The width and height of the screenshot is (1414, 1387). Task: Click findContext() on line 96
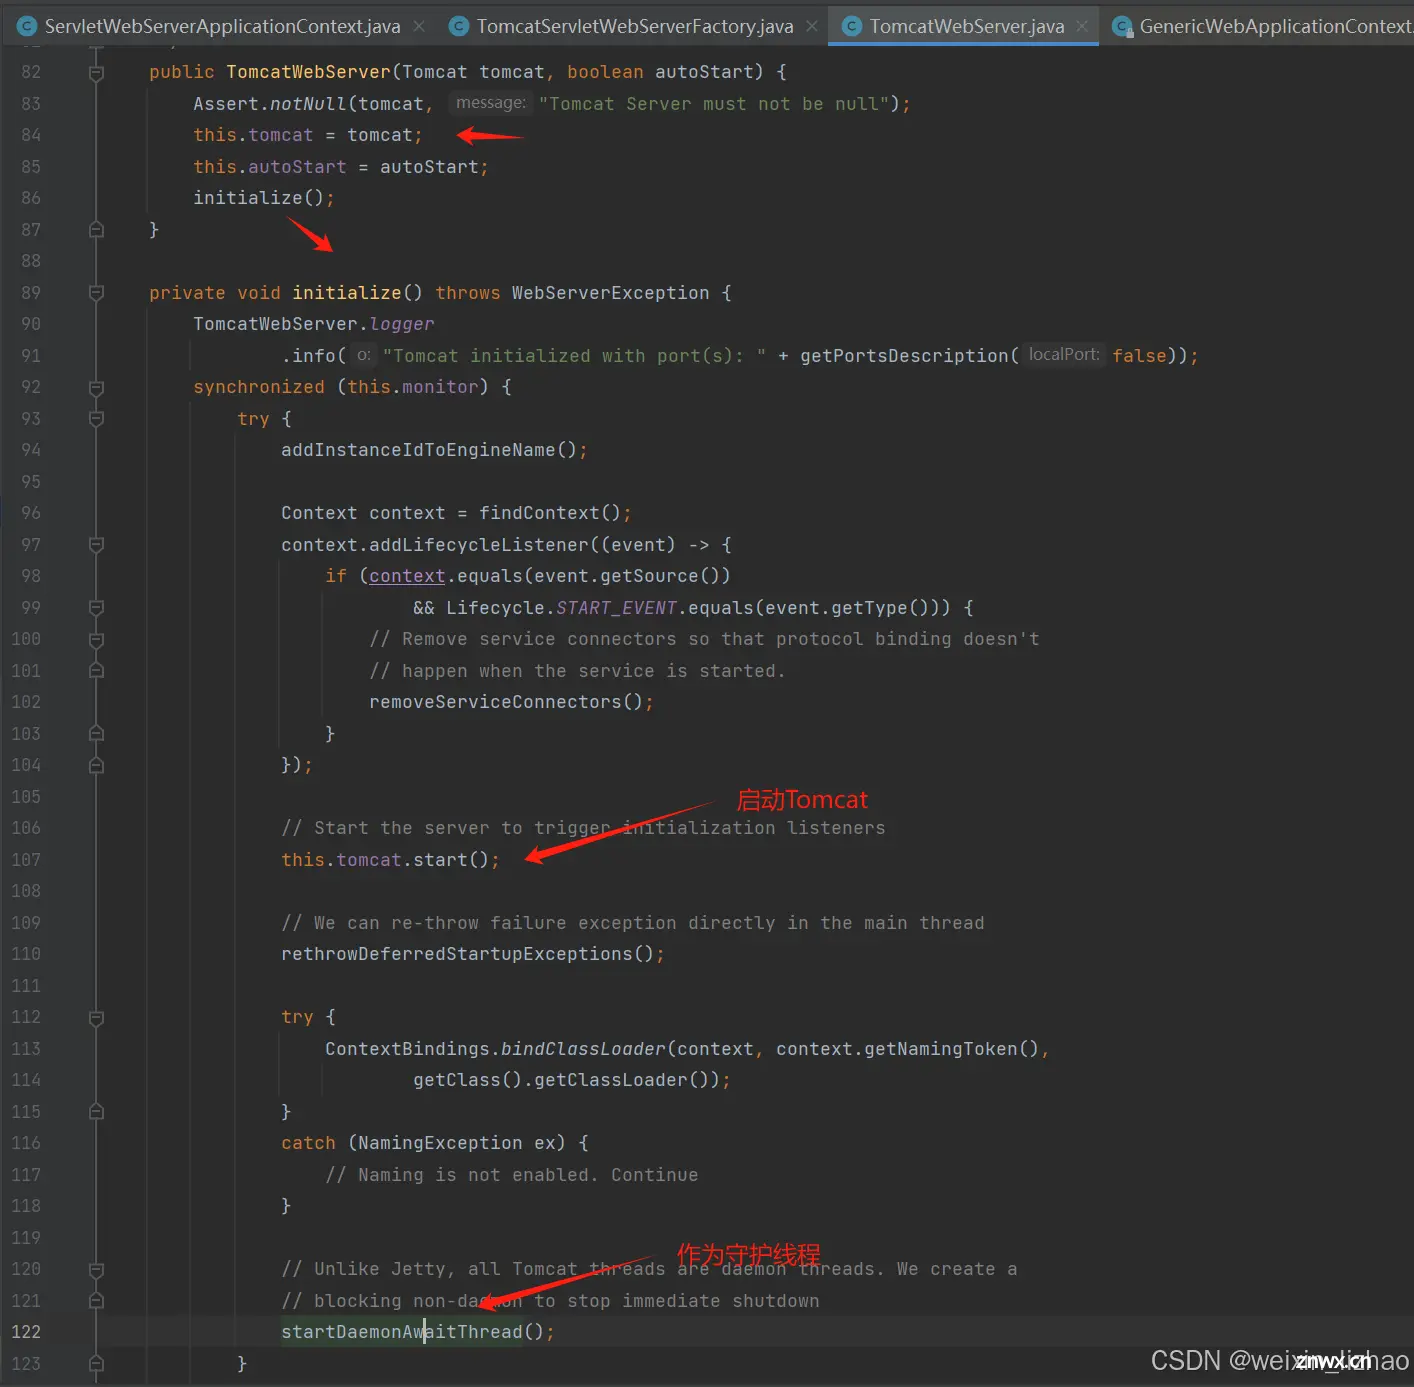click(549, 513)
